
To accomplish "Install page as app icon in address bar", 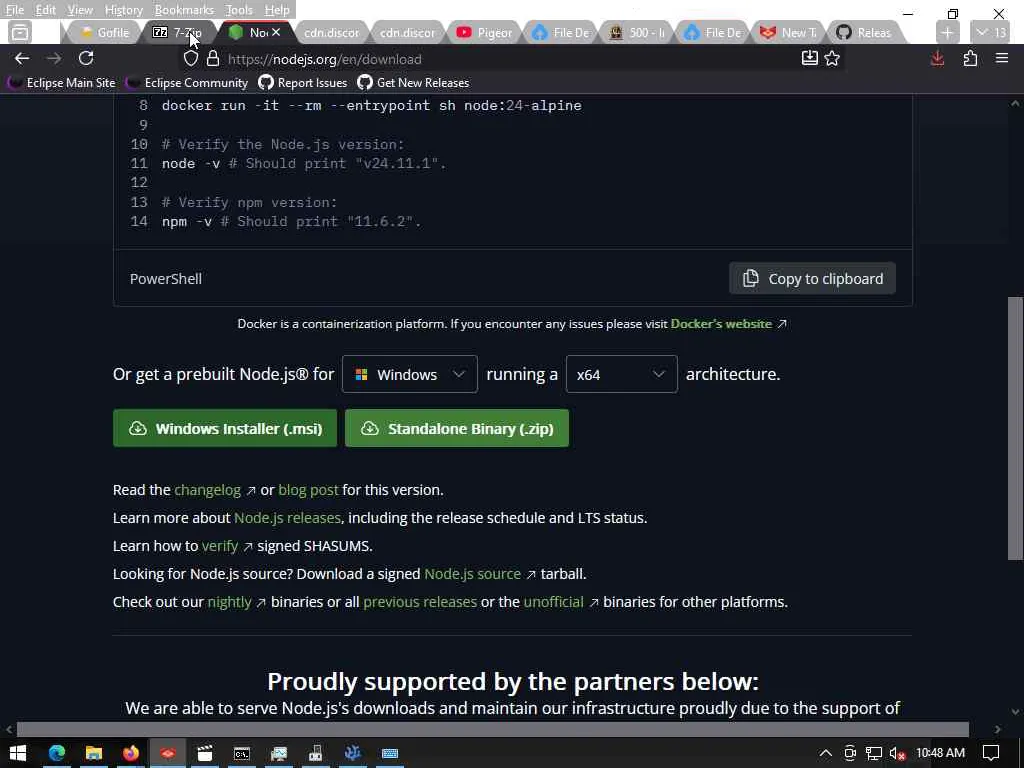I will pos(810,59).
